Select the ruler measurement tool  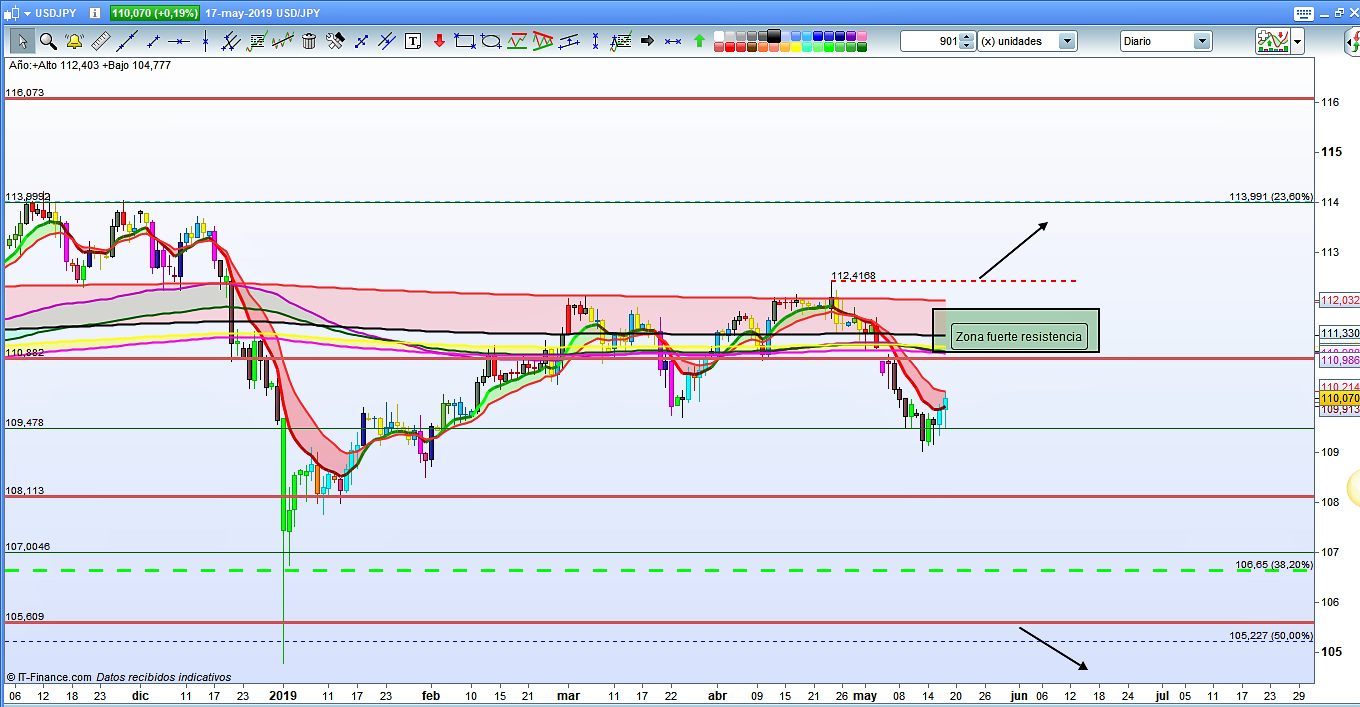coord(100,41)
